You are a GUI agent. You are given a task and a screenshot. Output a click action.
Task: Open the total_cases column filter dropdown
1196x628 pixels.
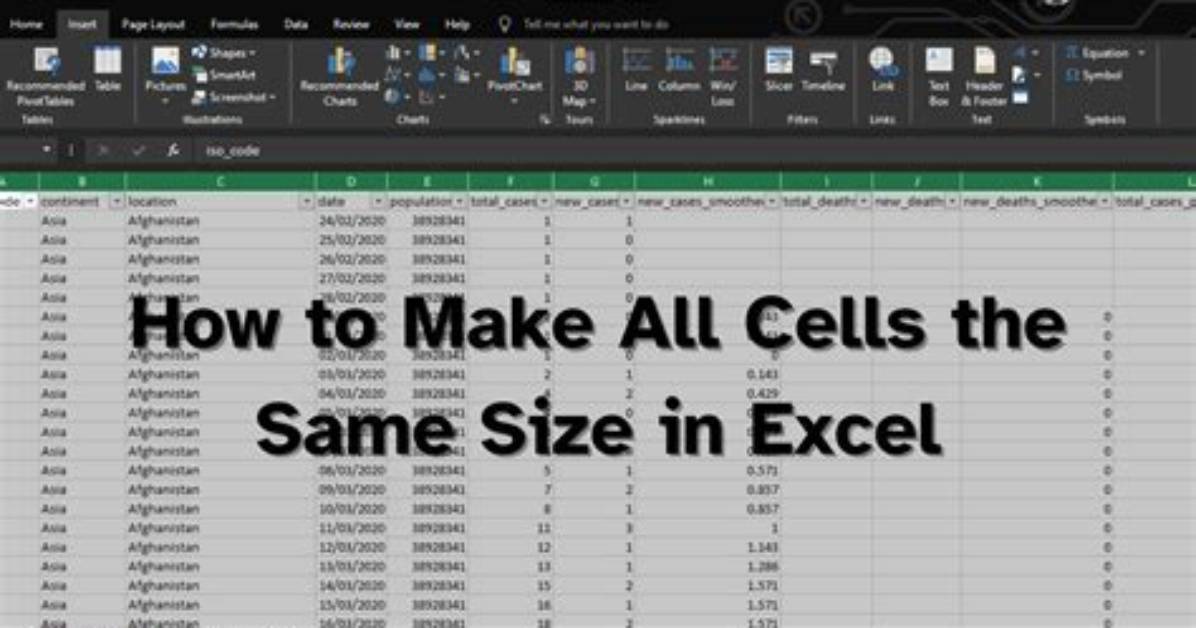(x=544, y=201)
